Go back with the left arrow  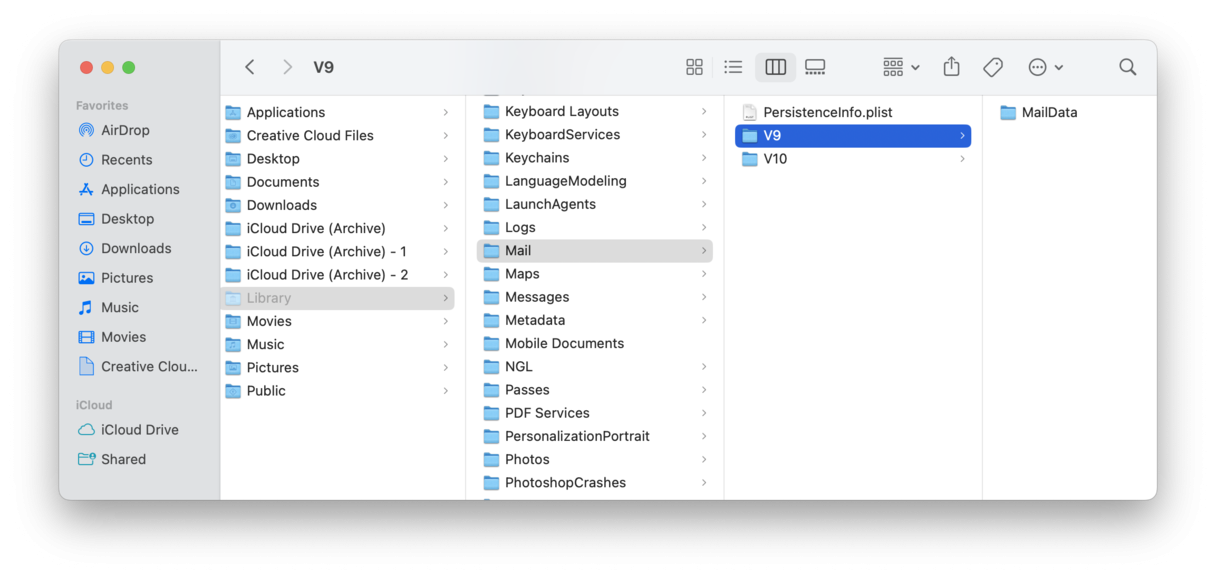pos(250,67)
